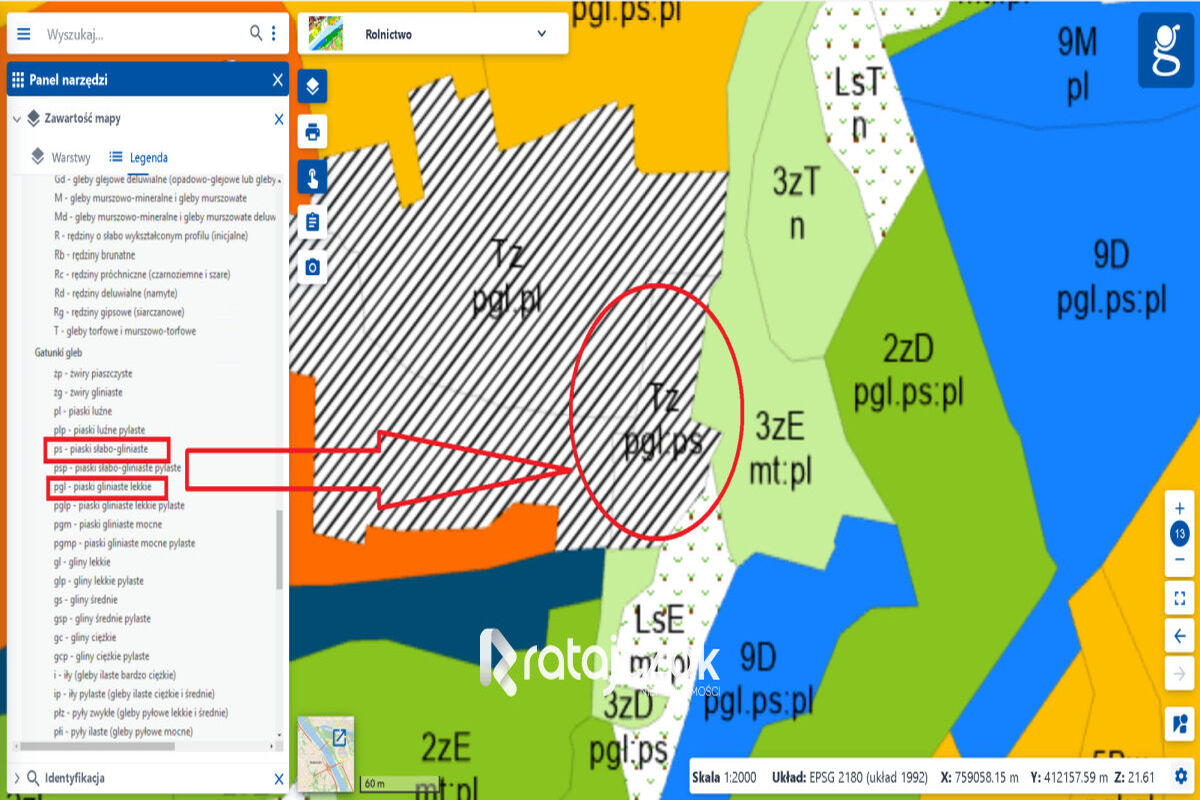Click the Rolnictwo thumbnail image

click(x=325, y=34)
